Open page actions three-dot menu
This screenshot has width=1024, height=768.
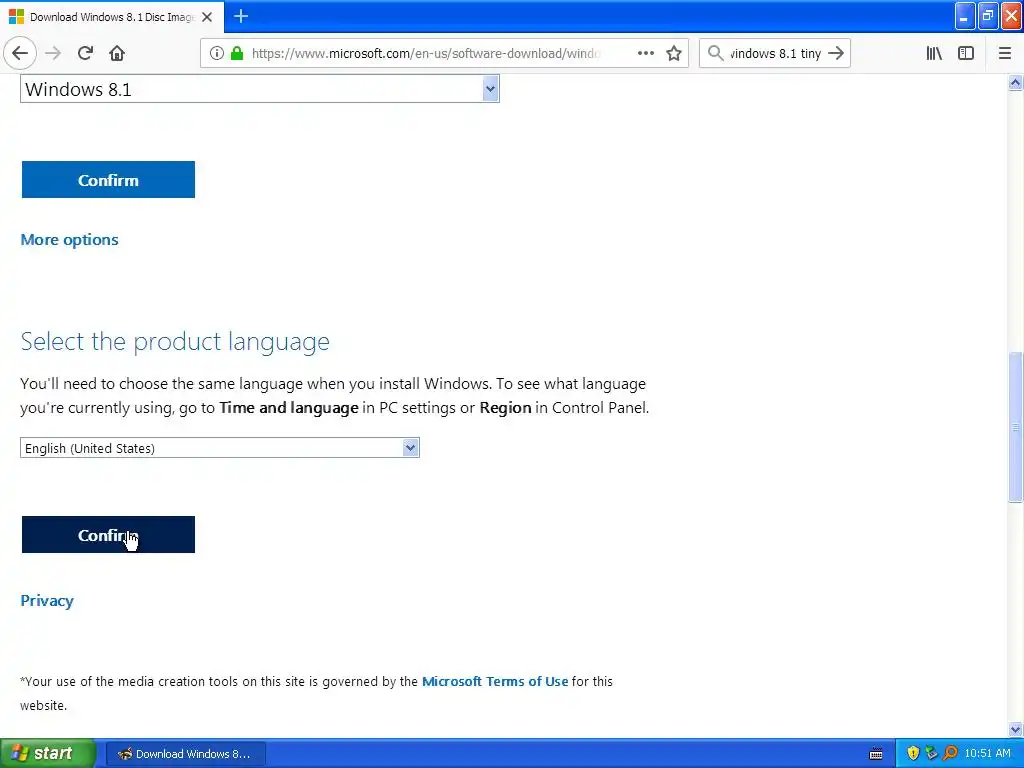(x=645, y=54)
